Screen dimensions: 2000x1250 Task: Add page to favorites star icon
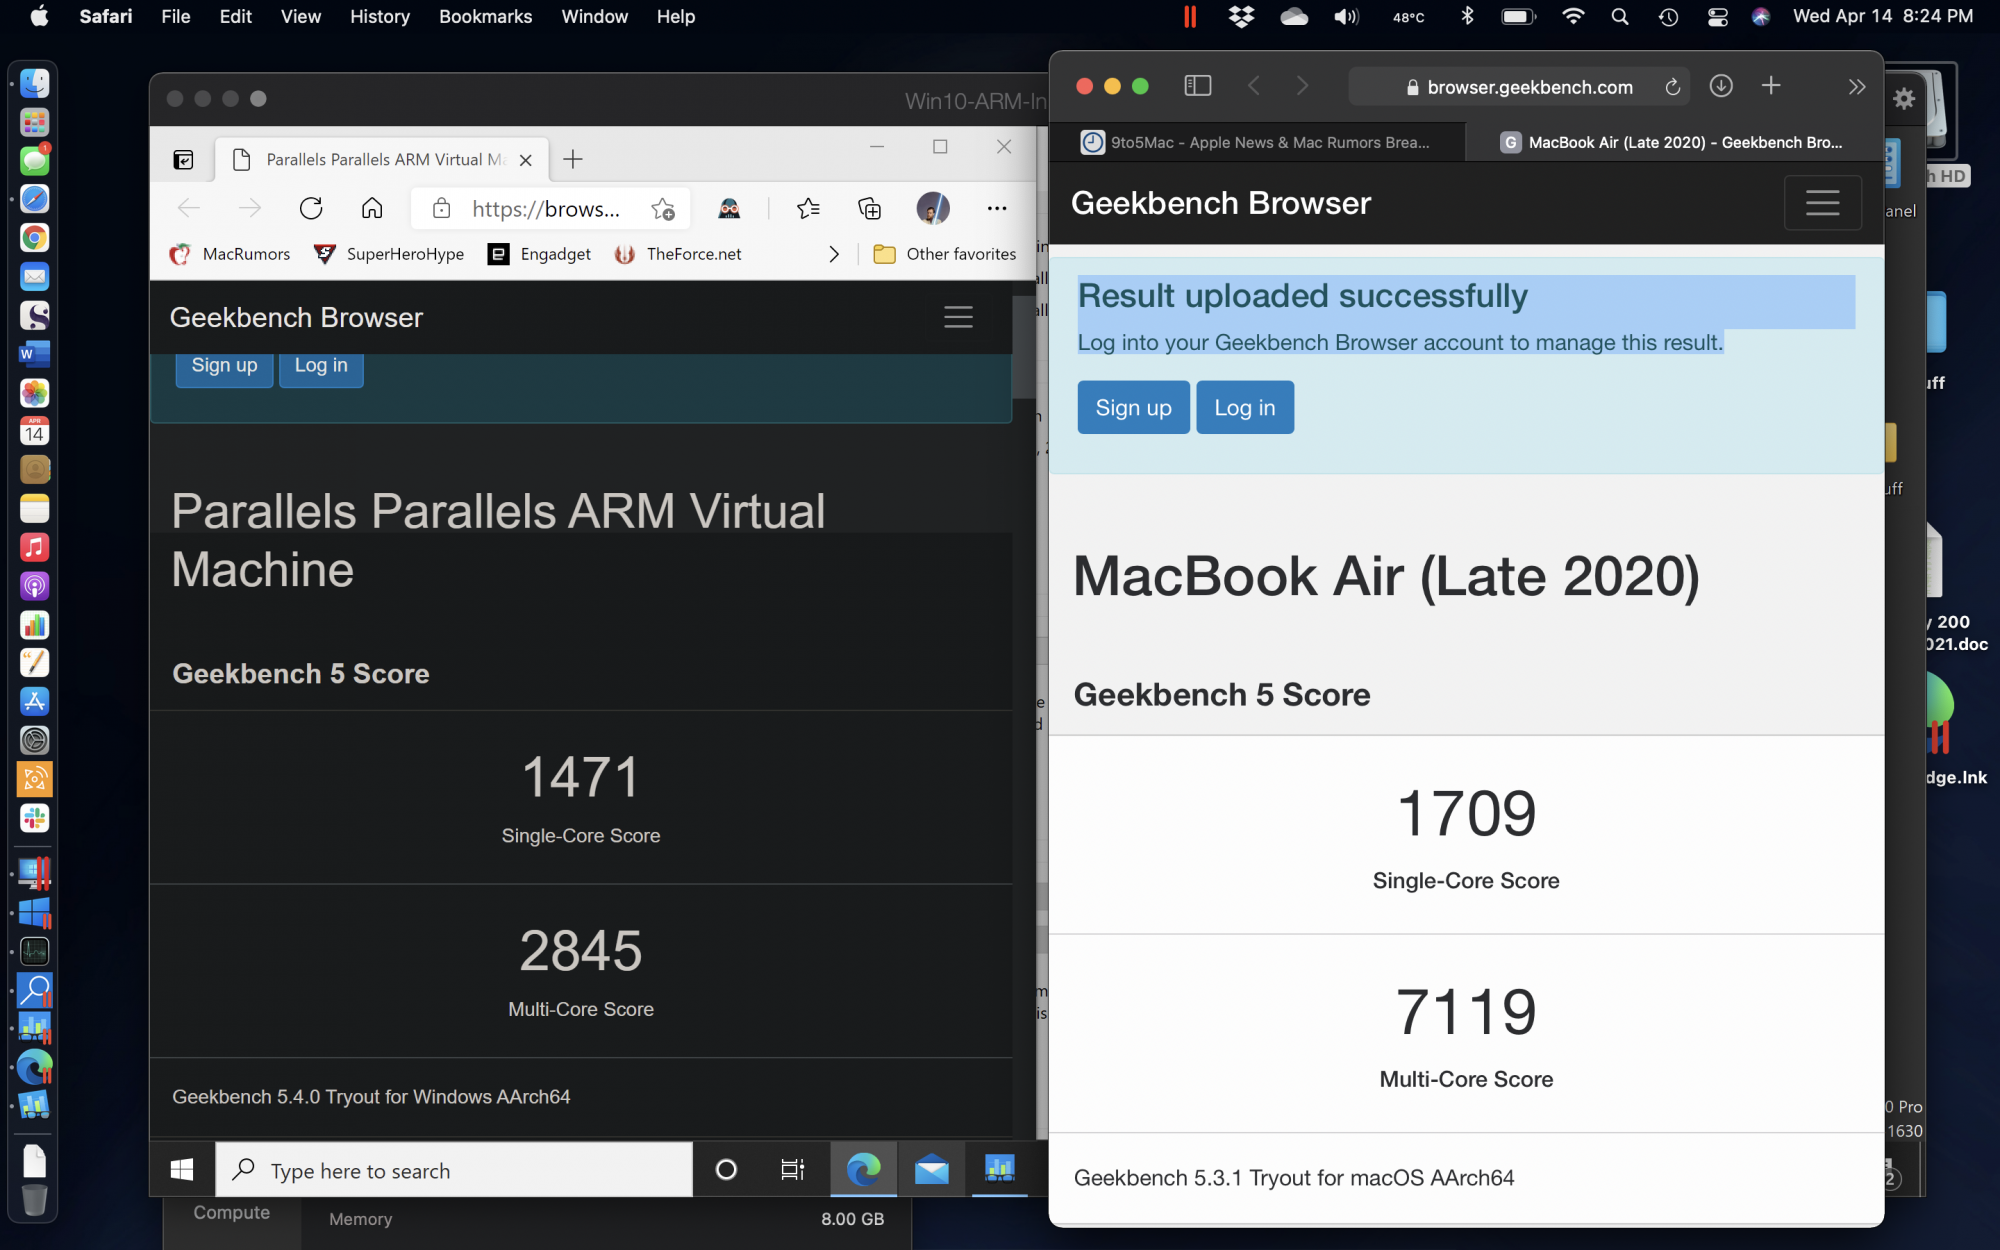(662, 208)
